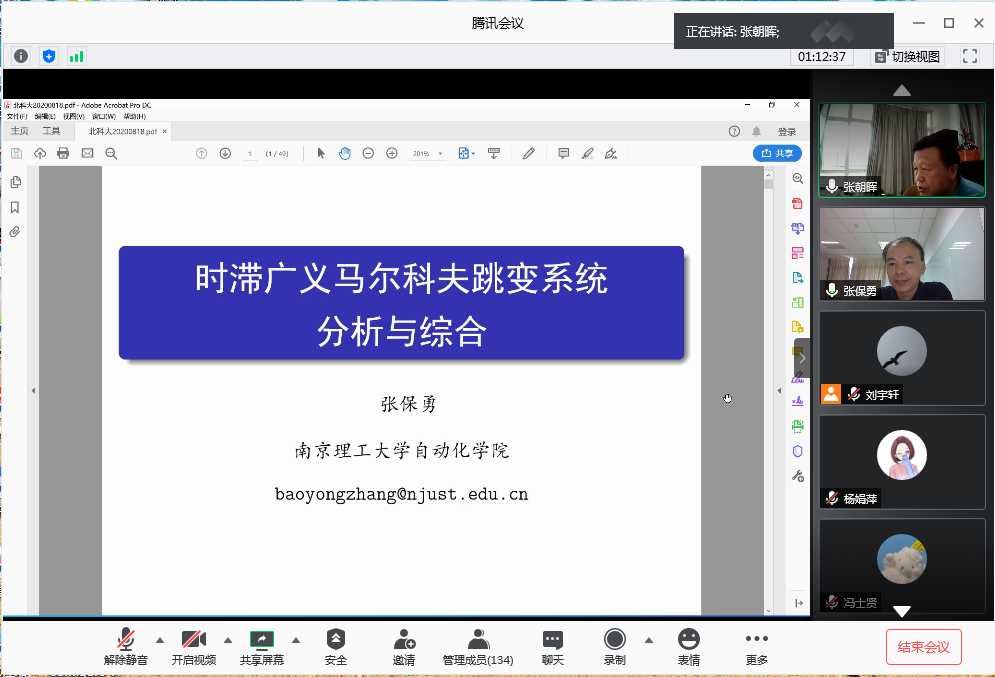Viewport: 995px width, 677px height.
Task: Open the More (更多) menu
Action: click(x=757, y=646)
